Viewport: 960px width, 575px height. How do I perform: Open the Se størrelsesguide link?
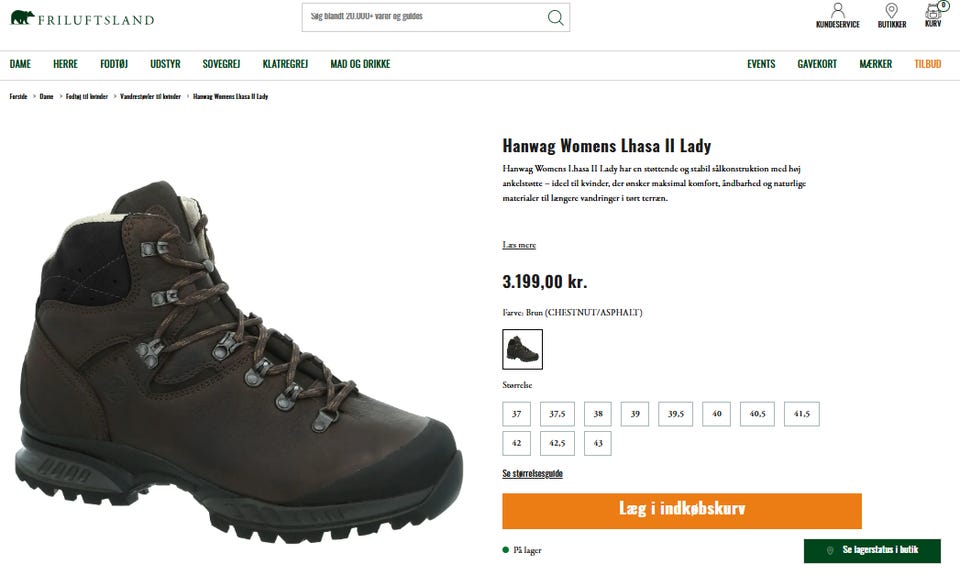[532, 473]
